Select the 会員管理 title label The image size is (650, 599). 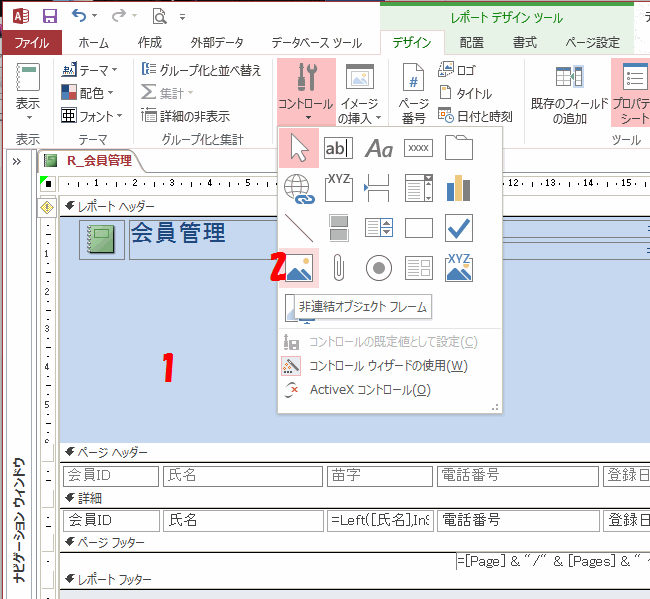pos(203,240)
